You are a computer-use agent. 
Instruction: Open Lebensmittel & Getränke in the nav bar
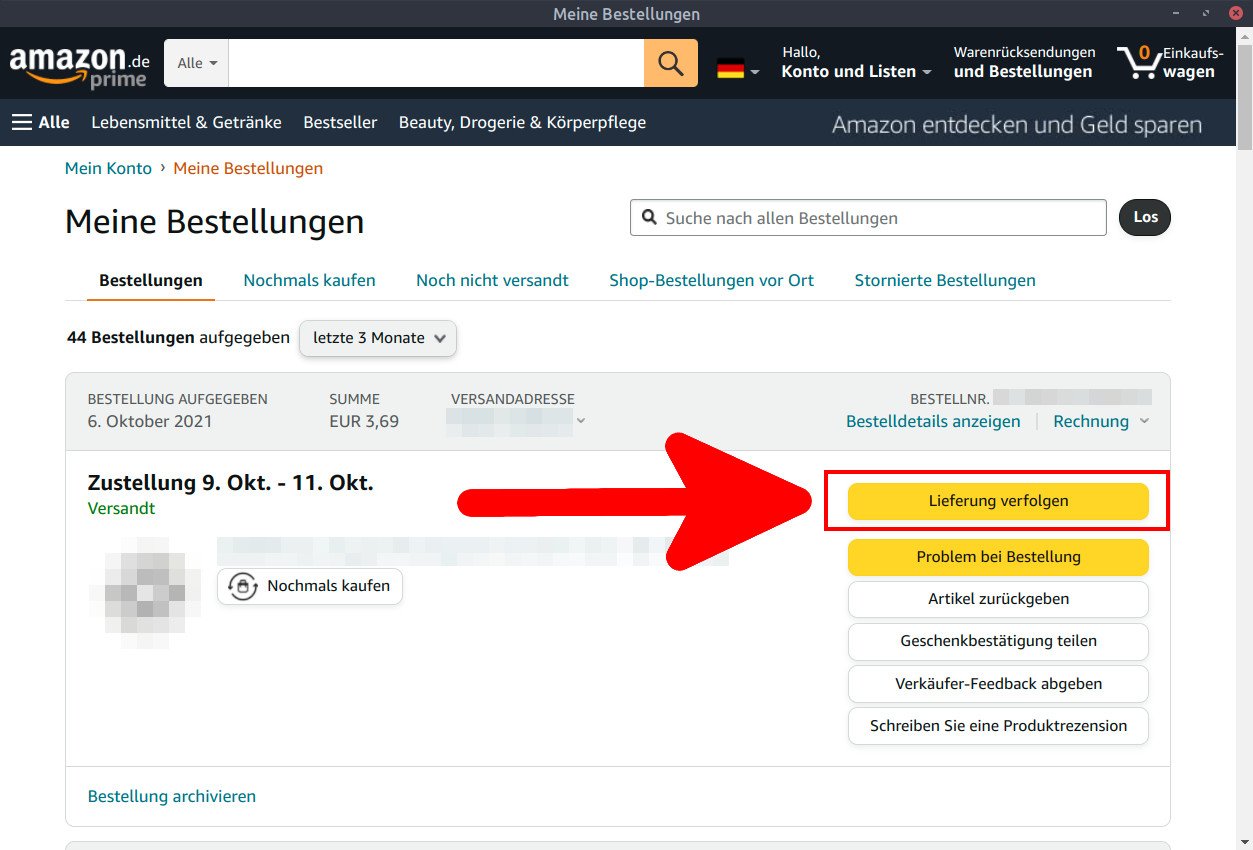click(x=186, y=122)
